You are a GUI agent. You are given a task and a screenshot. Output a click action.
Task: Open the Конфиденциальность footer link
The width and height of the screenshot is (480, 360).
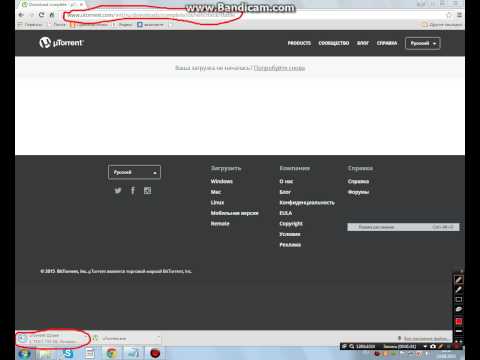(x=307, y=202)
